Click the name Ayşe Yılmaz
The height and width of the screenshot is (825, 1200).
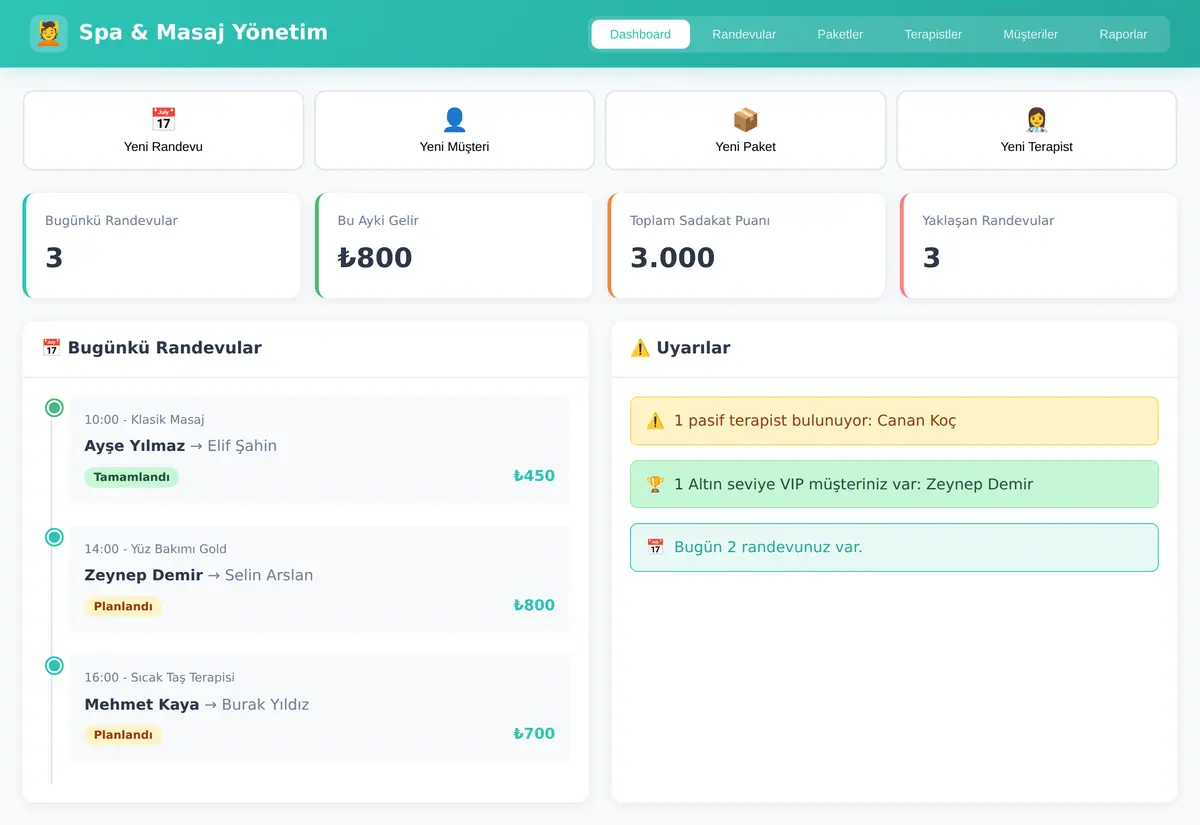[135, 446]
